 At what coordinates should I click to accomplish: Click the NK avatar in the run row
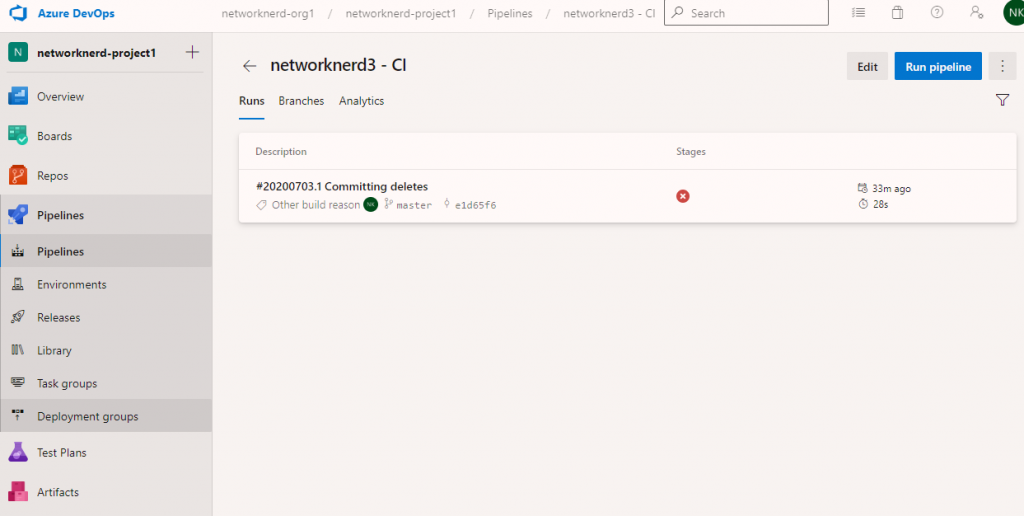371,204
